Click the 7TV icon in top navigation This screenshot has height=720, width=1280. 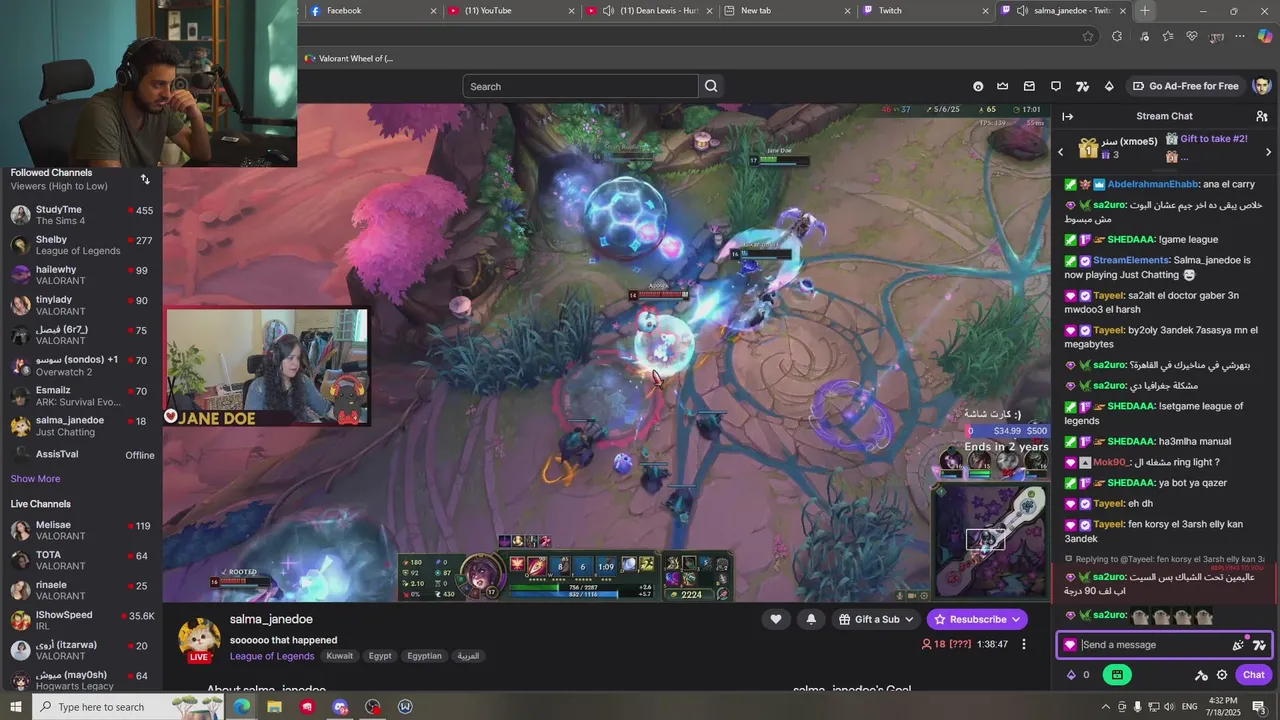click(x=1082, y=86)
